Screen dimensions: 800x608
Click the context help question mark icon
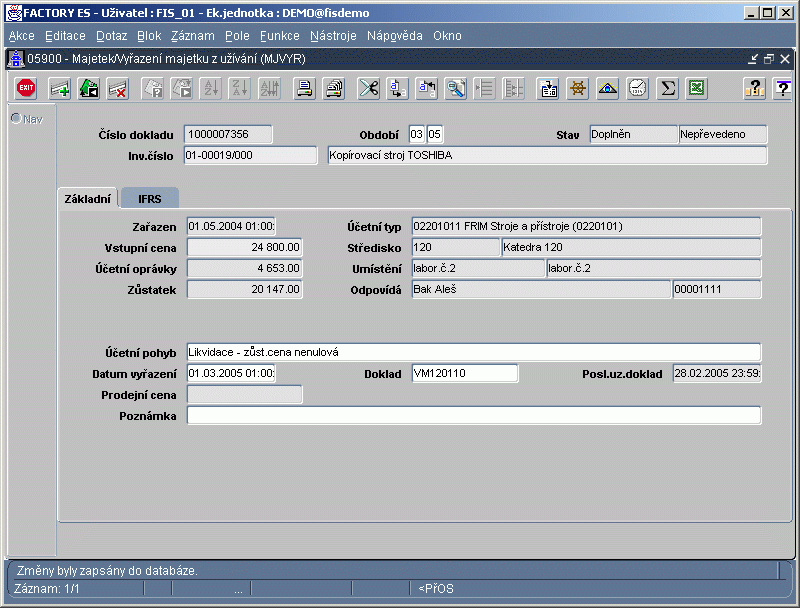[783, 88]
